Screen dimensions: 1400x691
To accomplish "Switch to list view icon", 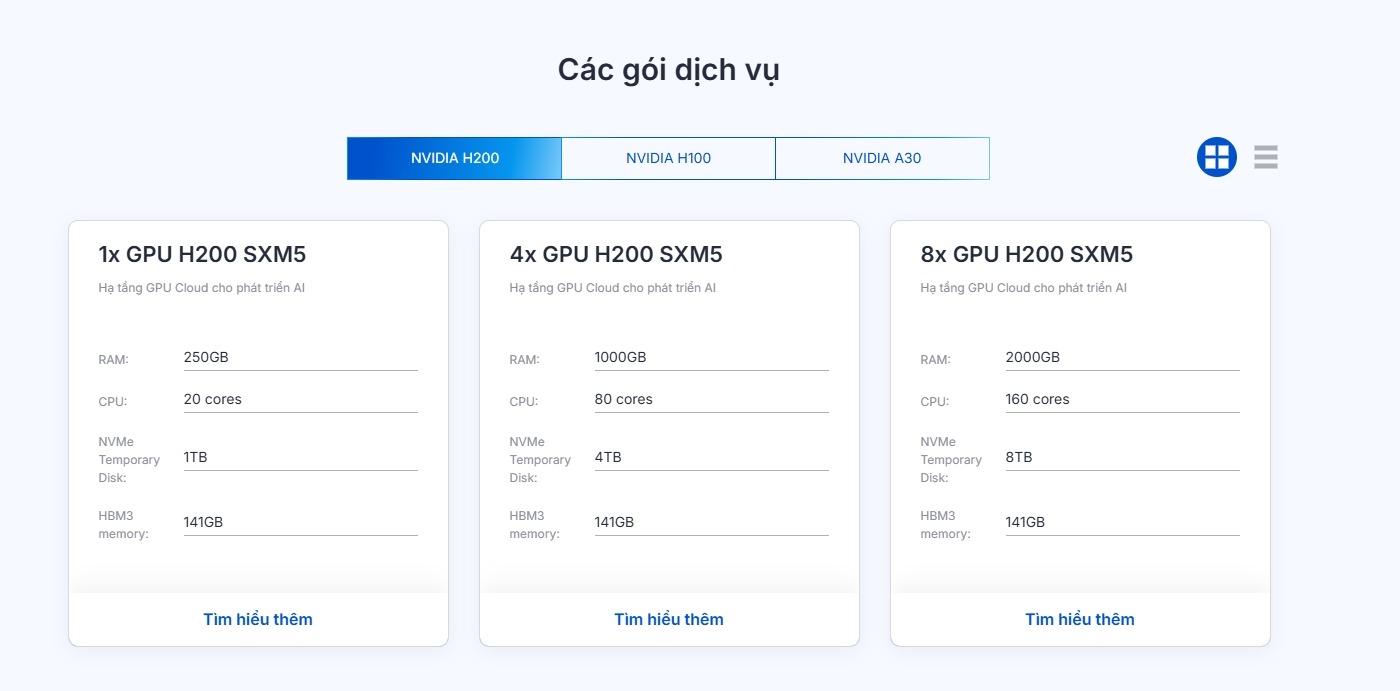I will click(x=1266, y=157).
